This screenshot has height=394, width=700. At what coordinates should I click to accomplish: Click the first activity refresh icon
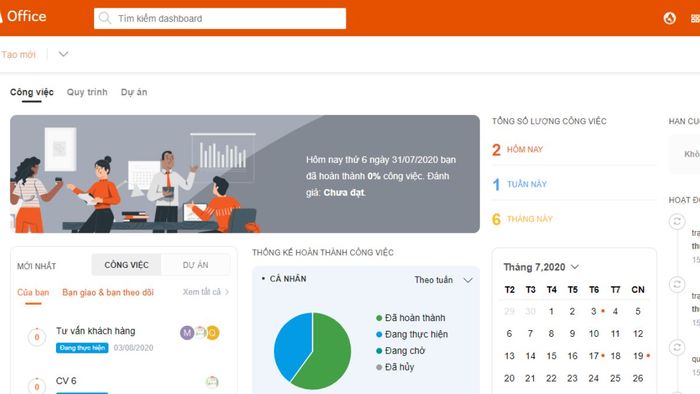[677, 221]
